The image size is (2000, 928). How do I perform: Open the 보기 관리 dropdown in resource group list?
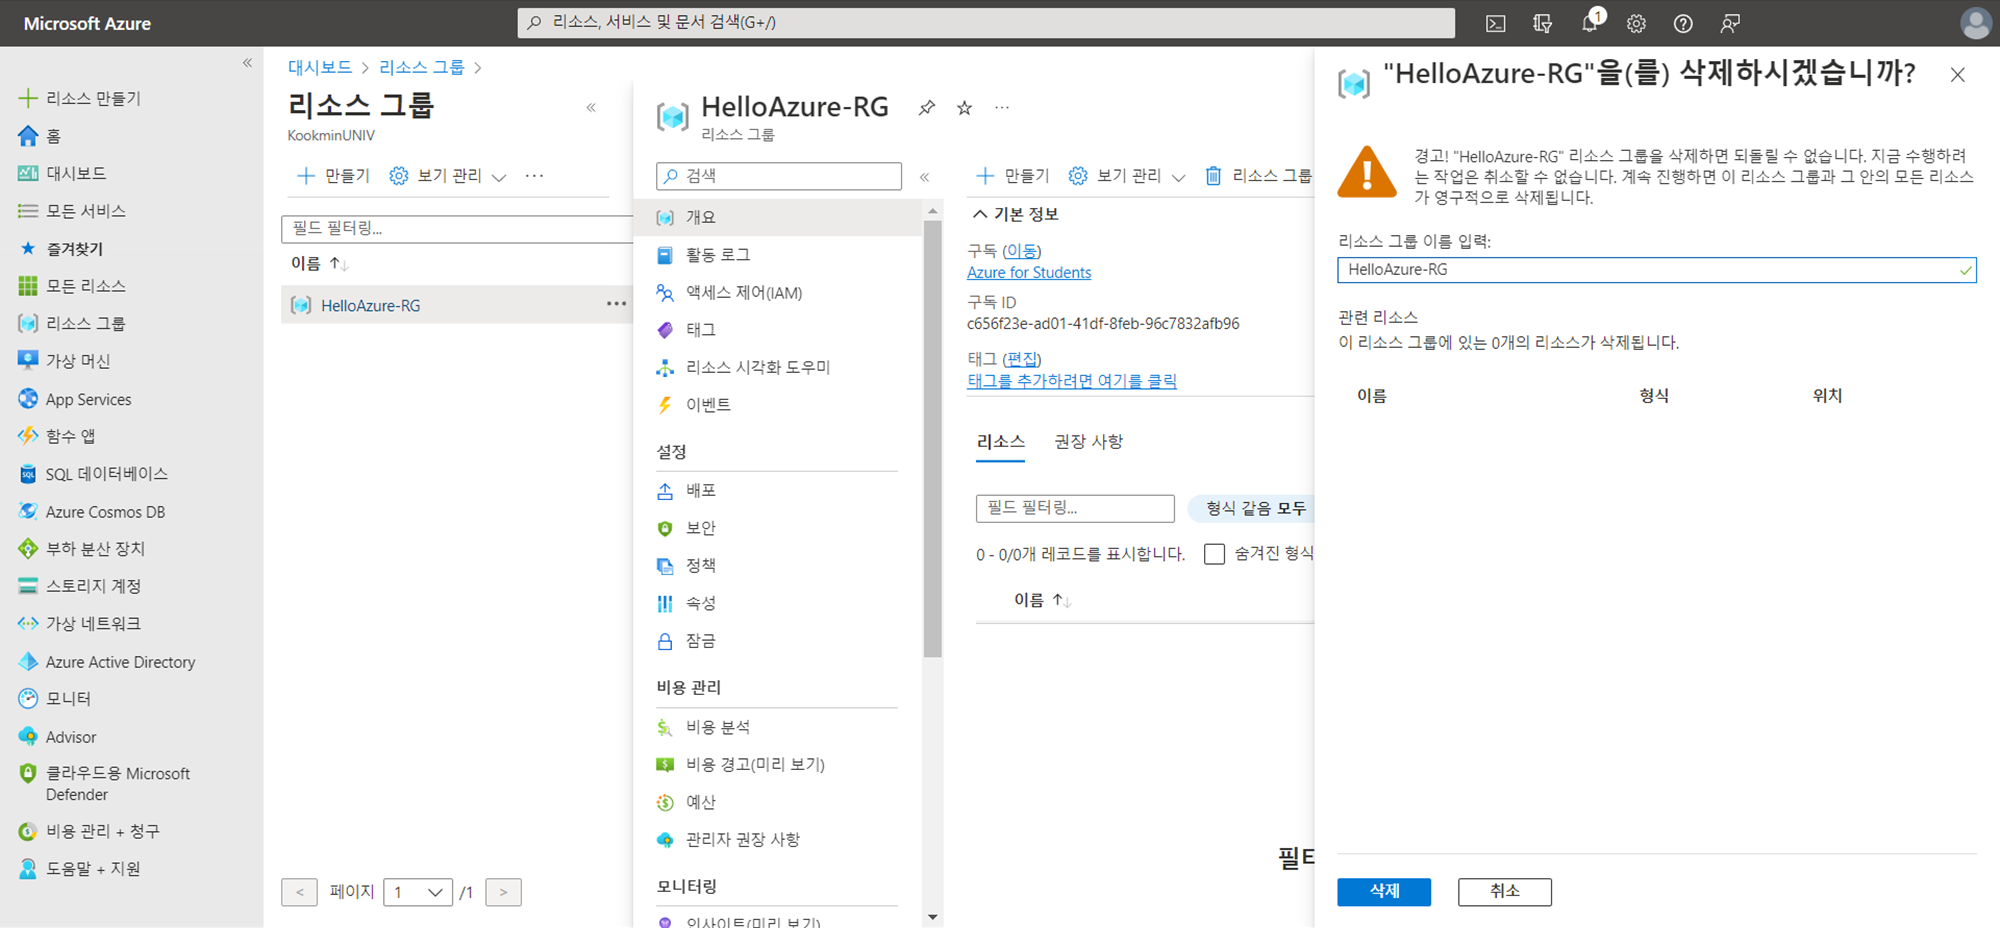pos(448,176)
